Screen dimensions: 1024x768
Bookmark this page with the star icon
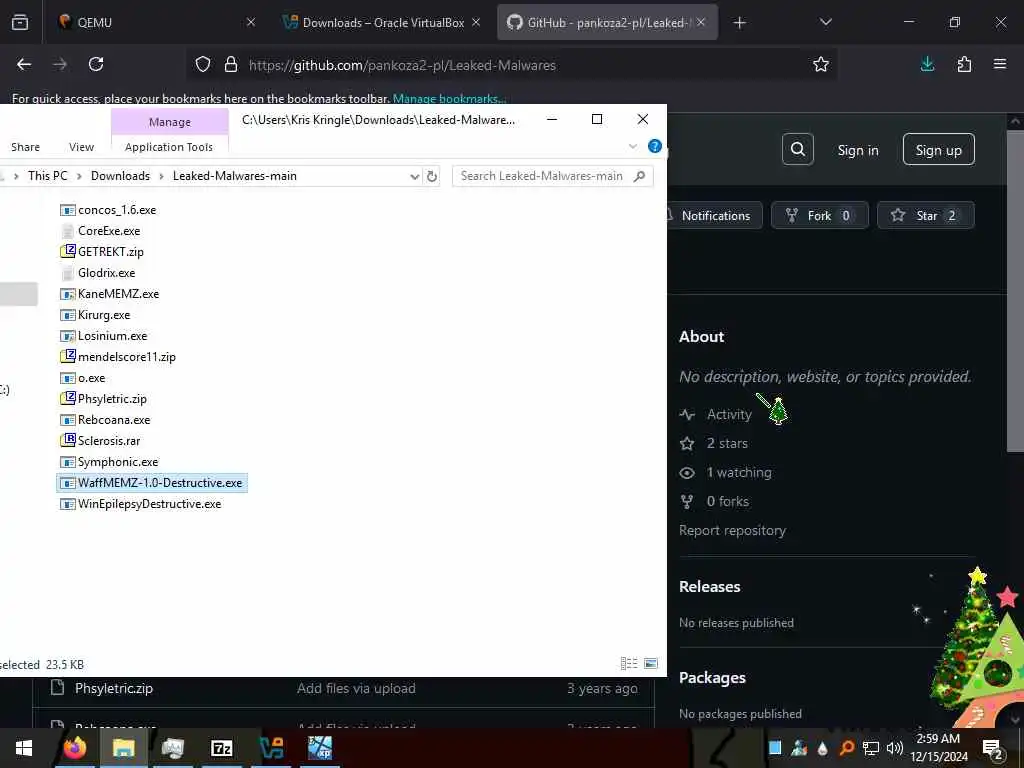[820, 64]
